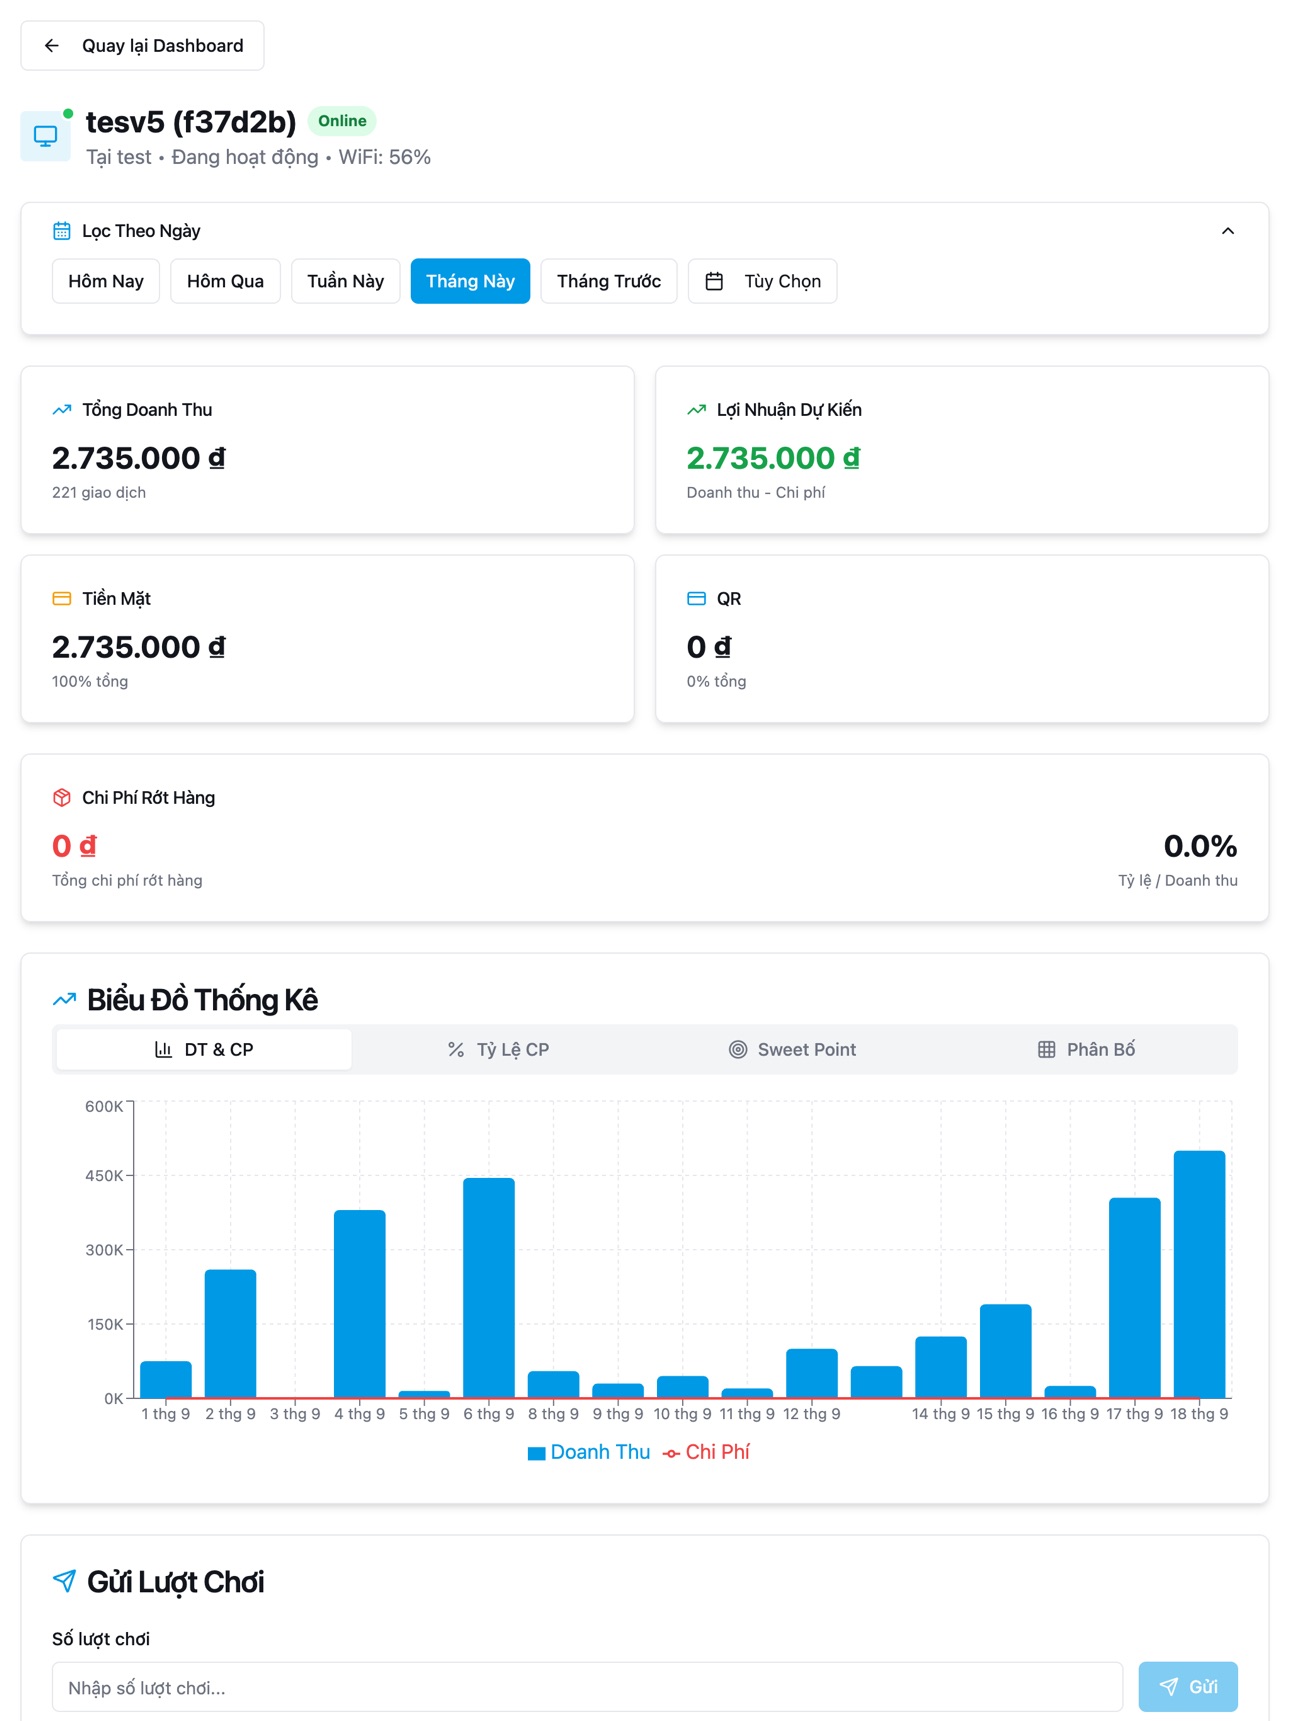Click the target icon in Sweet Point tab
This screenshot has height=1721, width=1290.
click(x=738, y=1049)
